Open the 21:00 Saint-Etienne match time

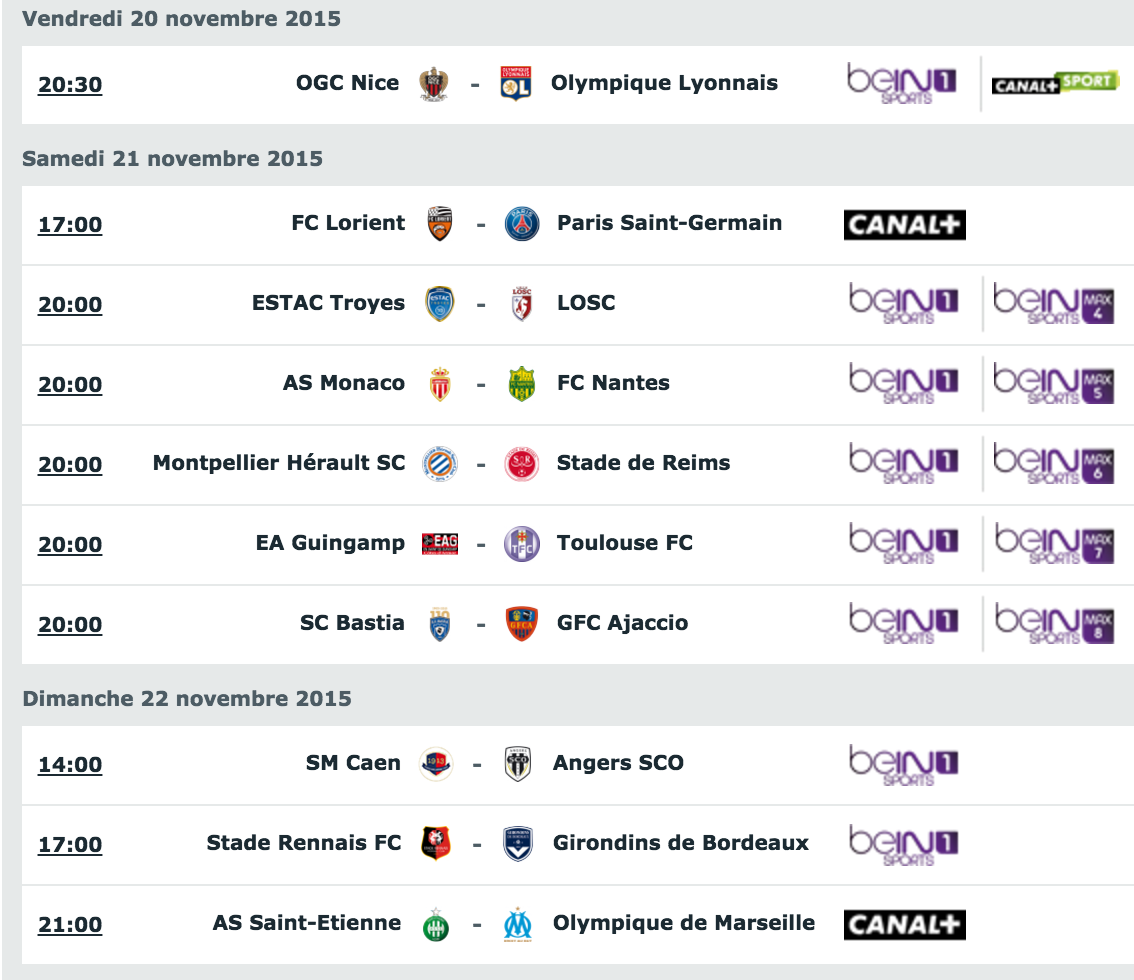pos(70,924)
